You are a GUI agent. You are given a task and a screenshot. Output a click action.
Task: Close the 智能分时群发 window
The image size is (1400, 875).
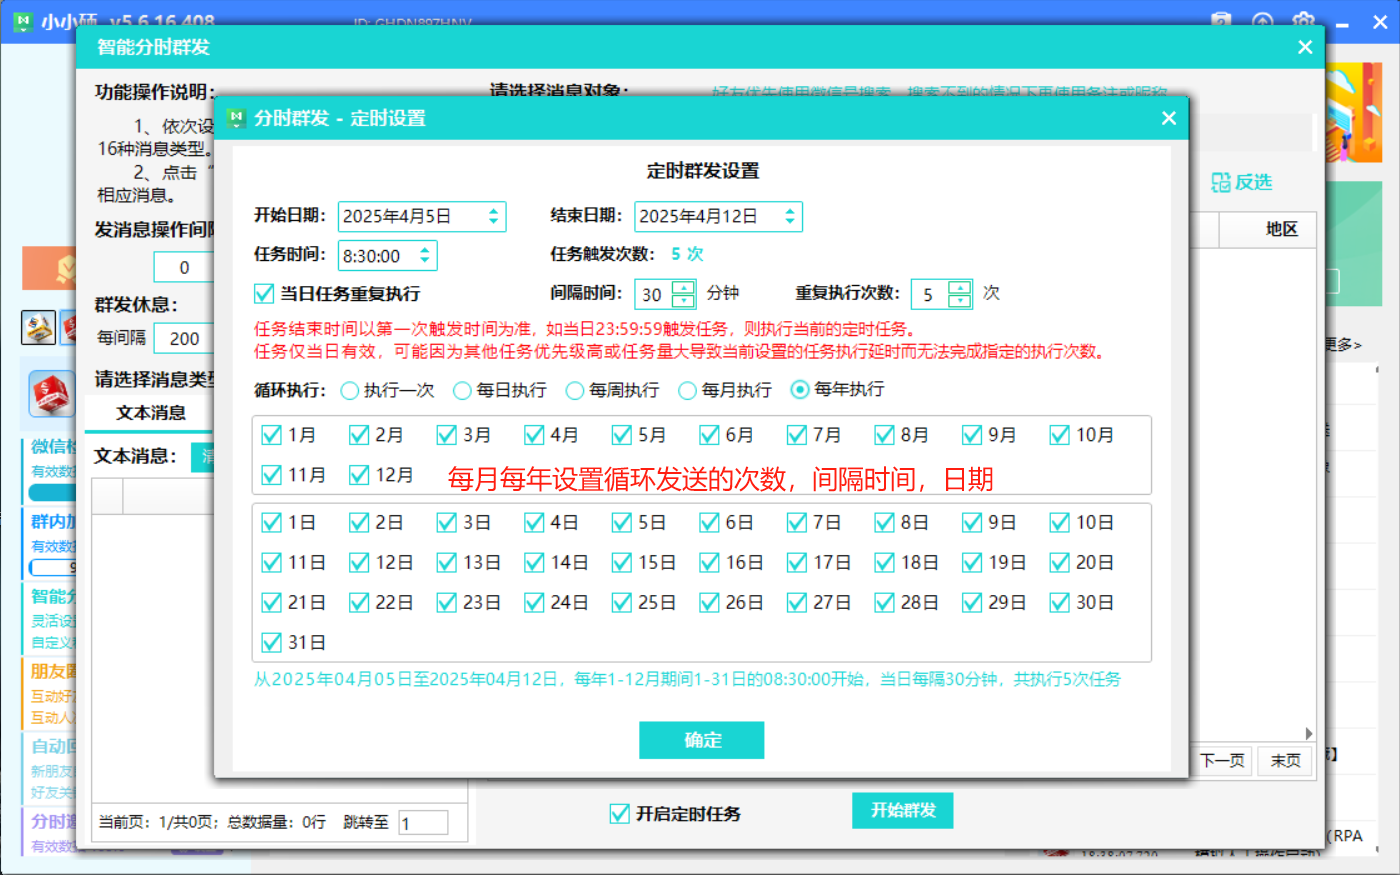tap(1304, 47)
